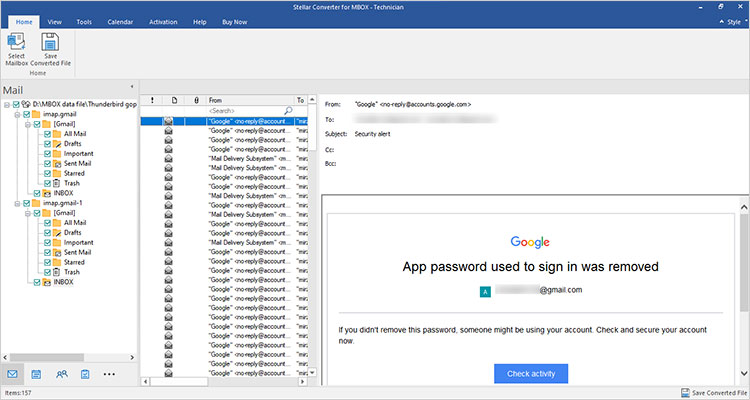
Task: Open the View ribbon tab
Action: [55, 22]
